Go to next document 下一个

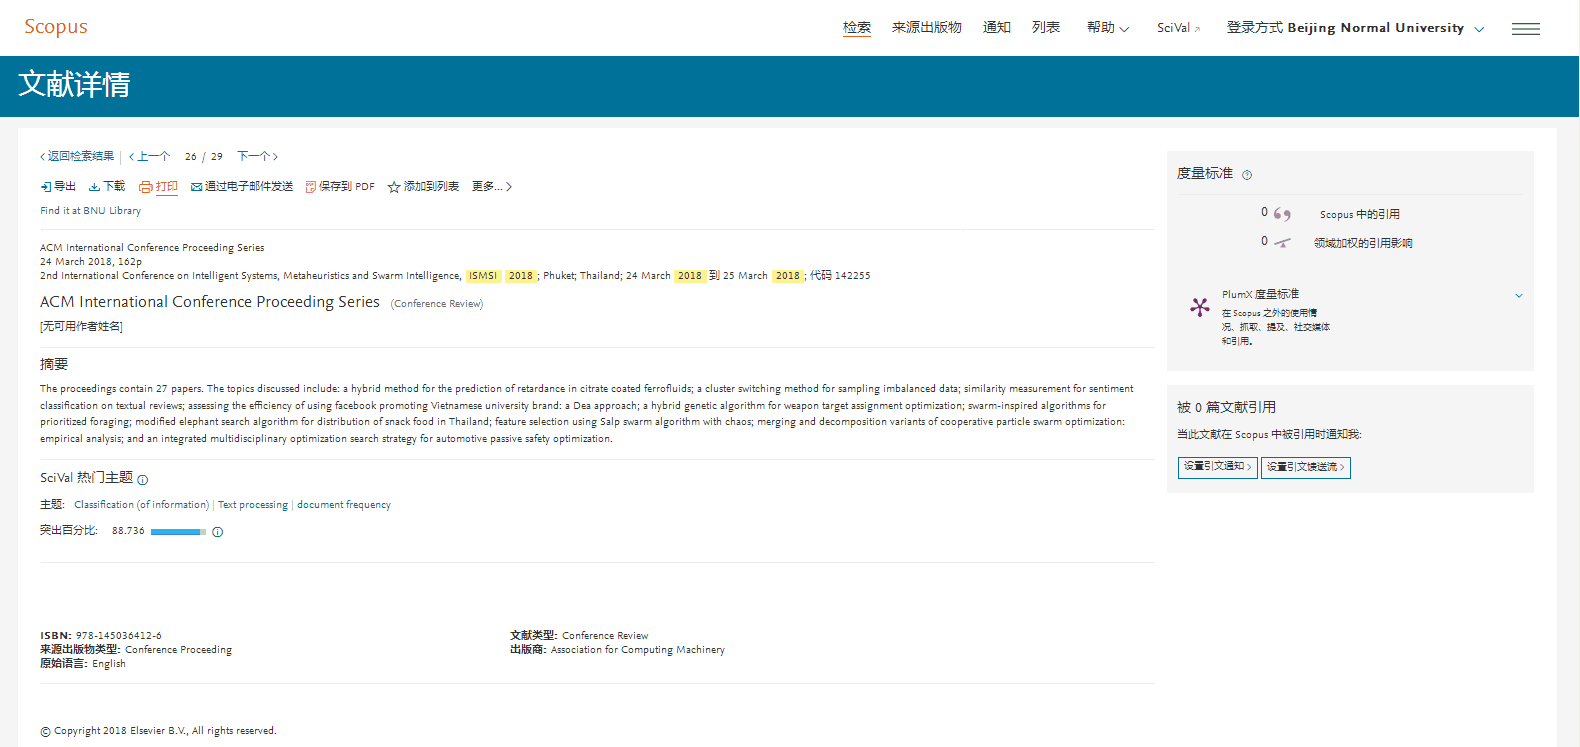[257, 156]
